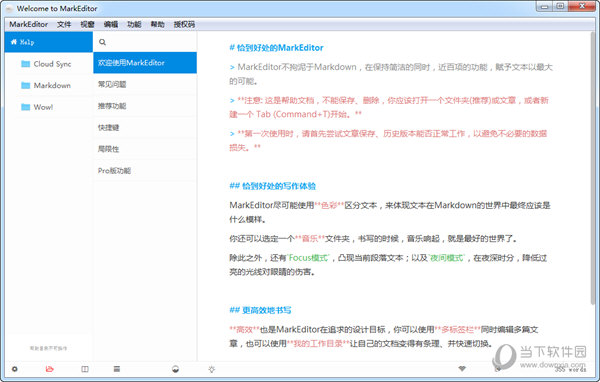Screen dimensions: 600x382
Task: Open the Markdown folder
Action: click(x=49, y=85)
